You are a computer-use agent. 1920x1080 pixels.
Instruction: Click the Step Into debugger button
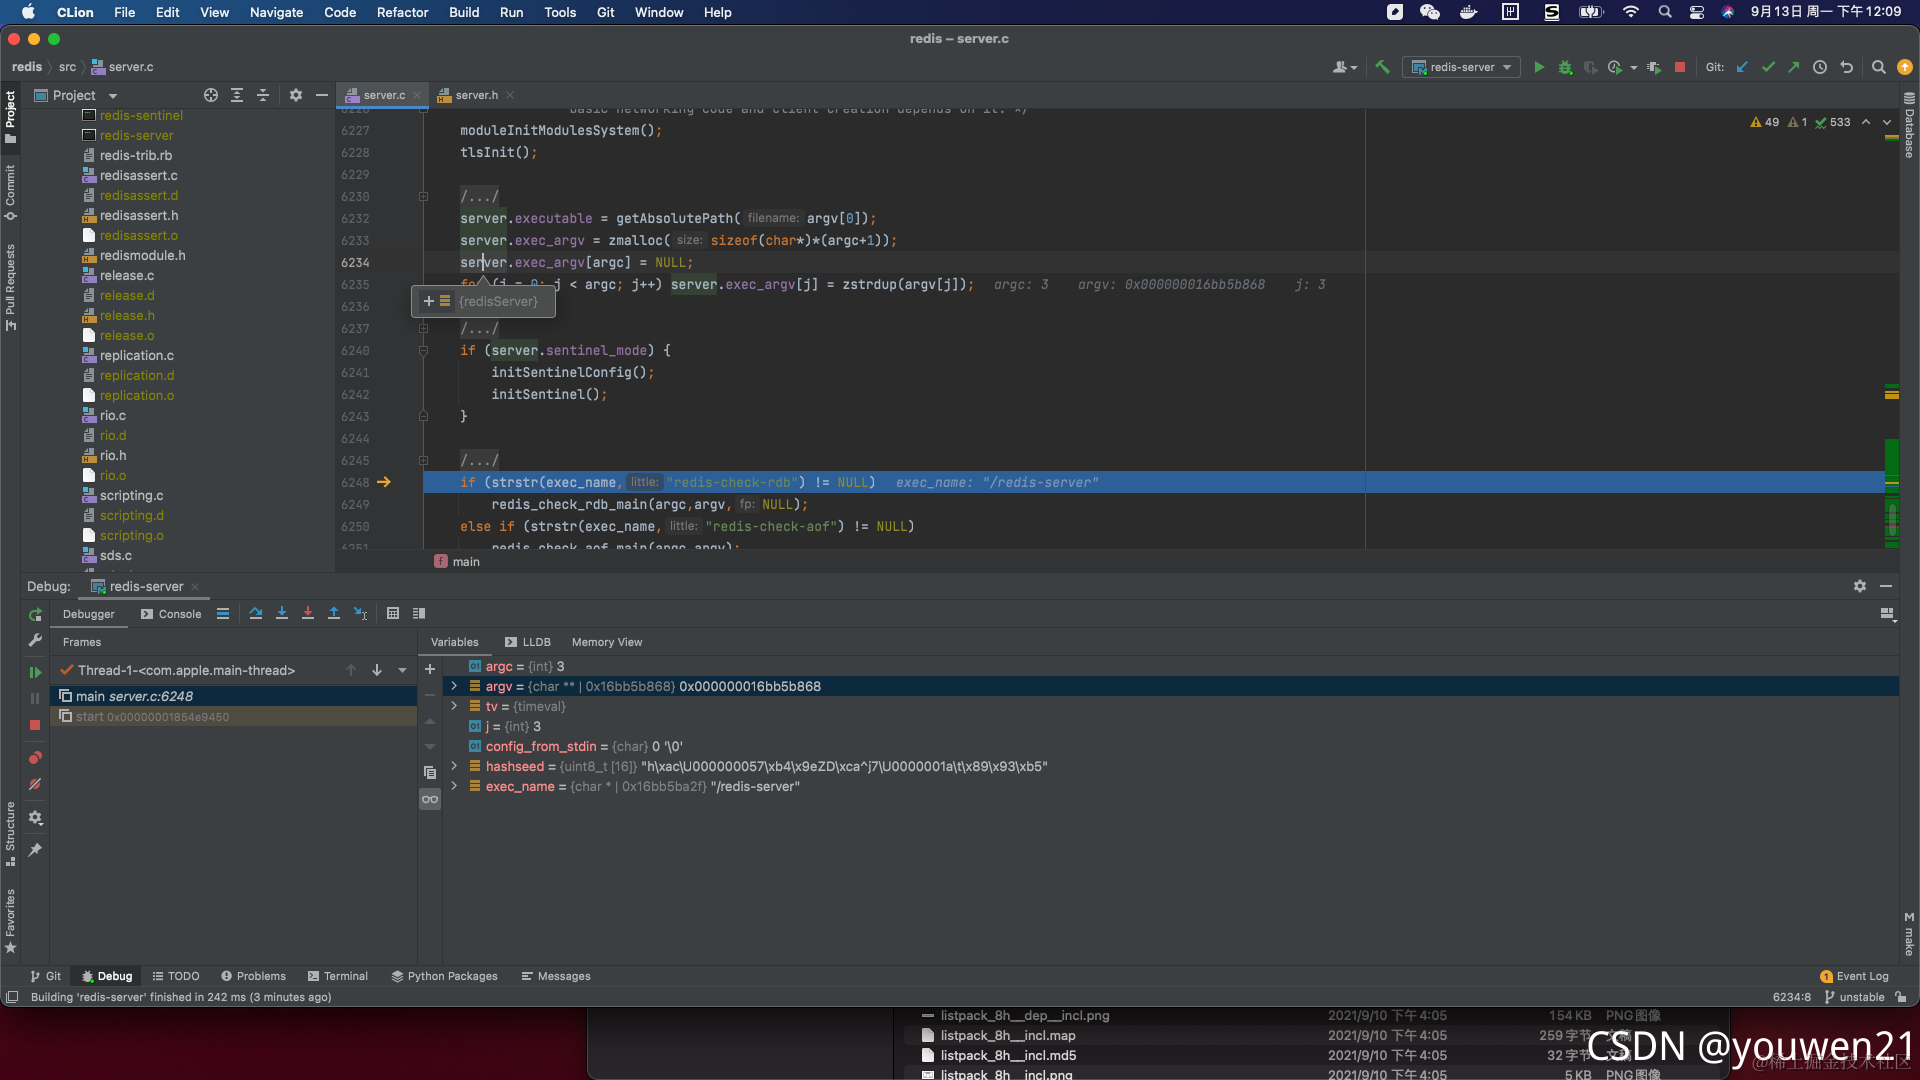tap(282, 613)
